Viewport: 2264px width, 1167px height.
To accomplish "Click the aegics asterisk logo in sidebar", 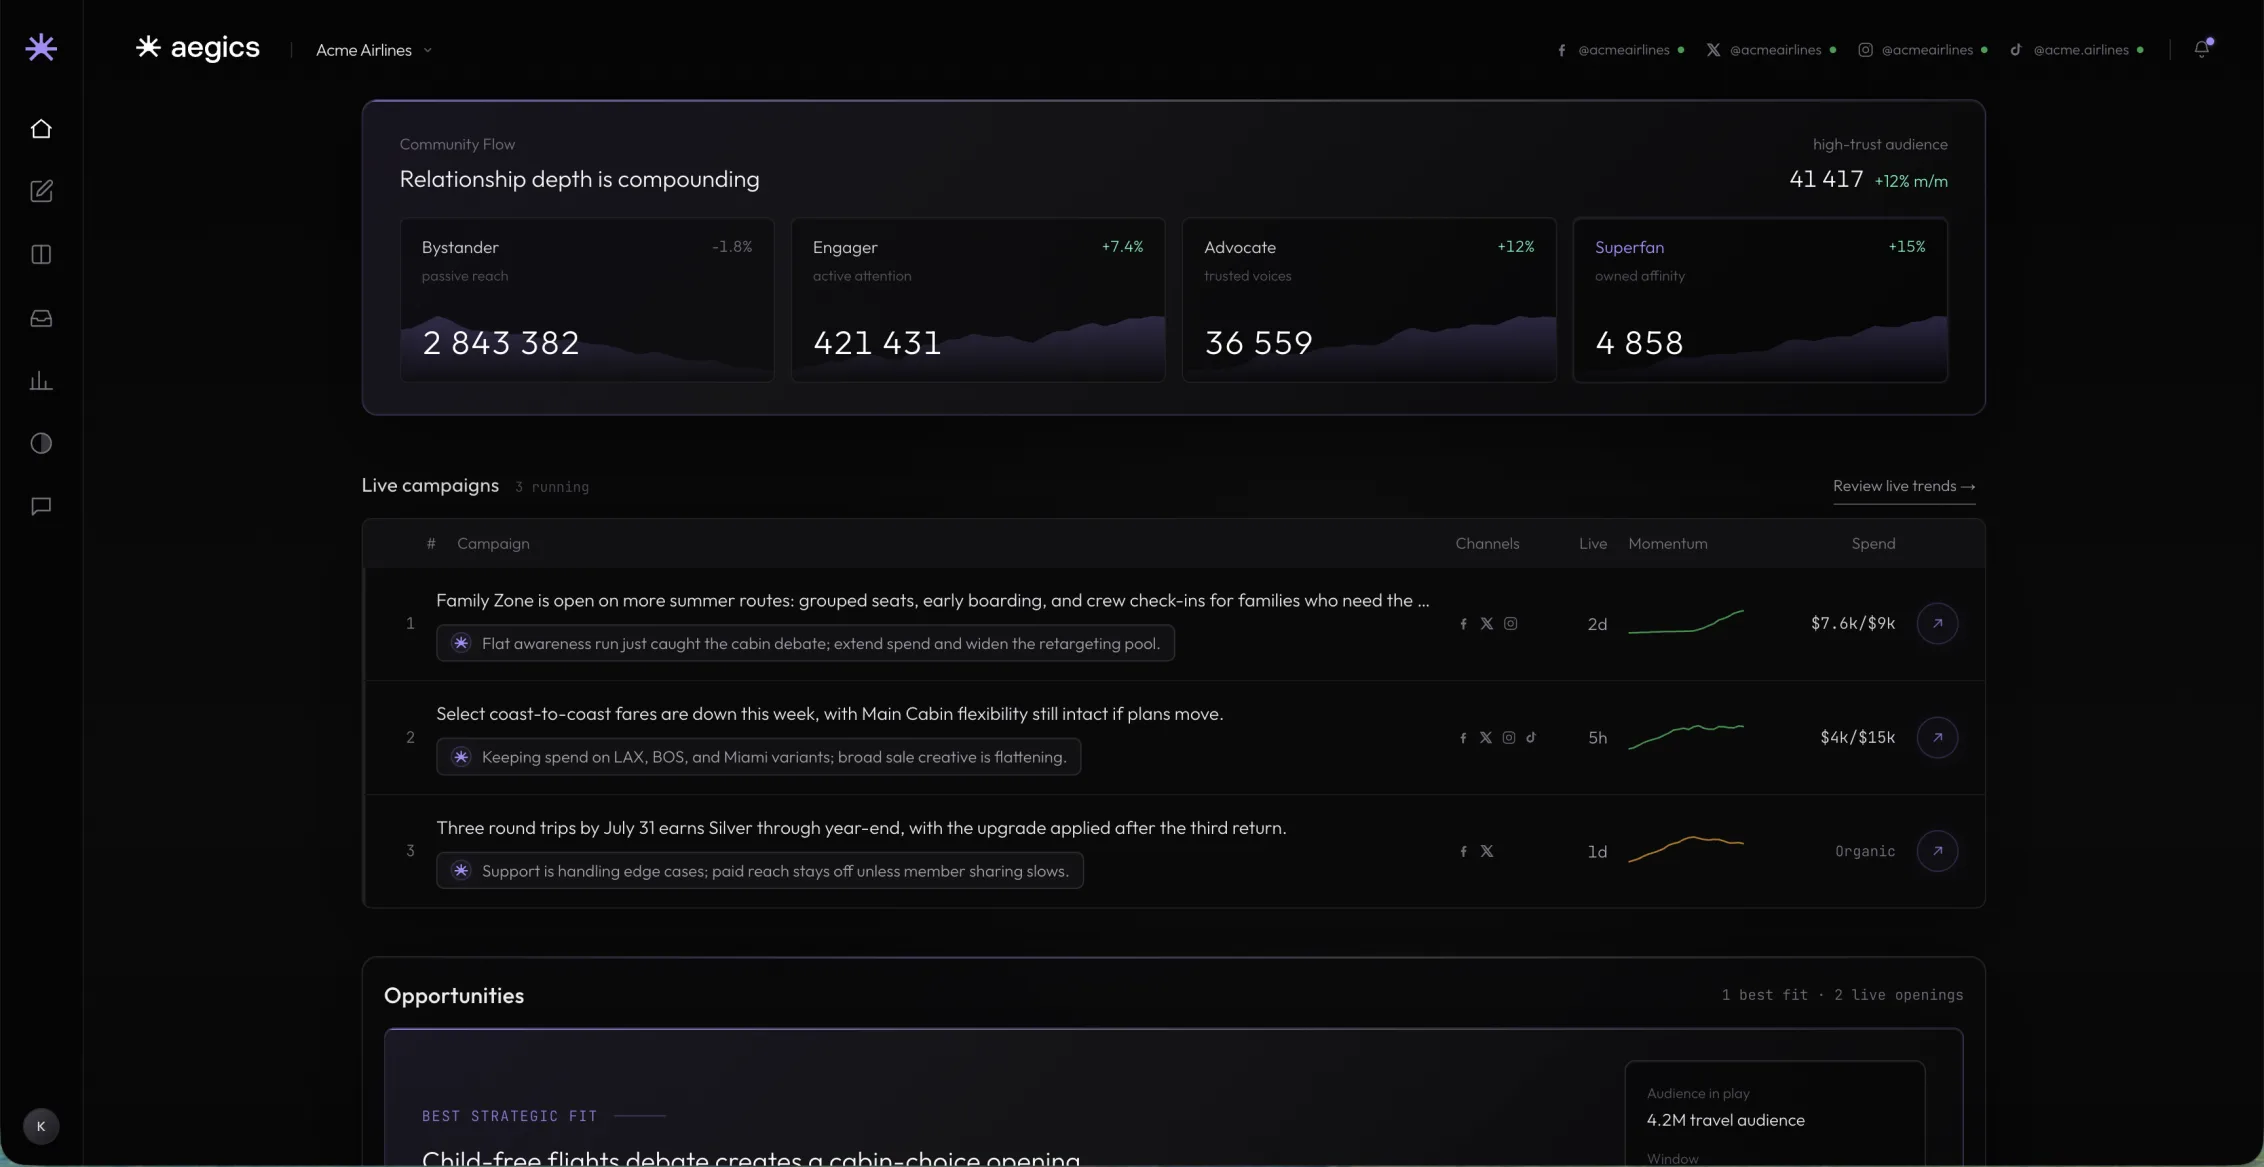I will point(41,47).
